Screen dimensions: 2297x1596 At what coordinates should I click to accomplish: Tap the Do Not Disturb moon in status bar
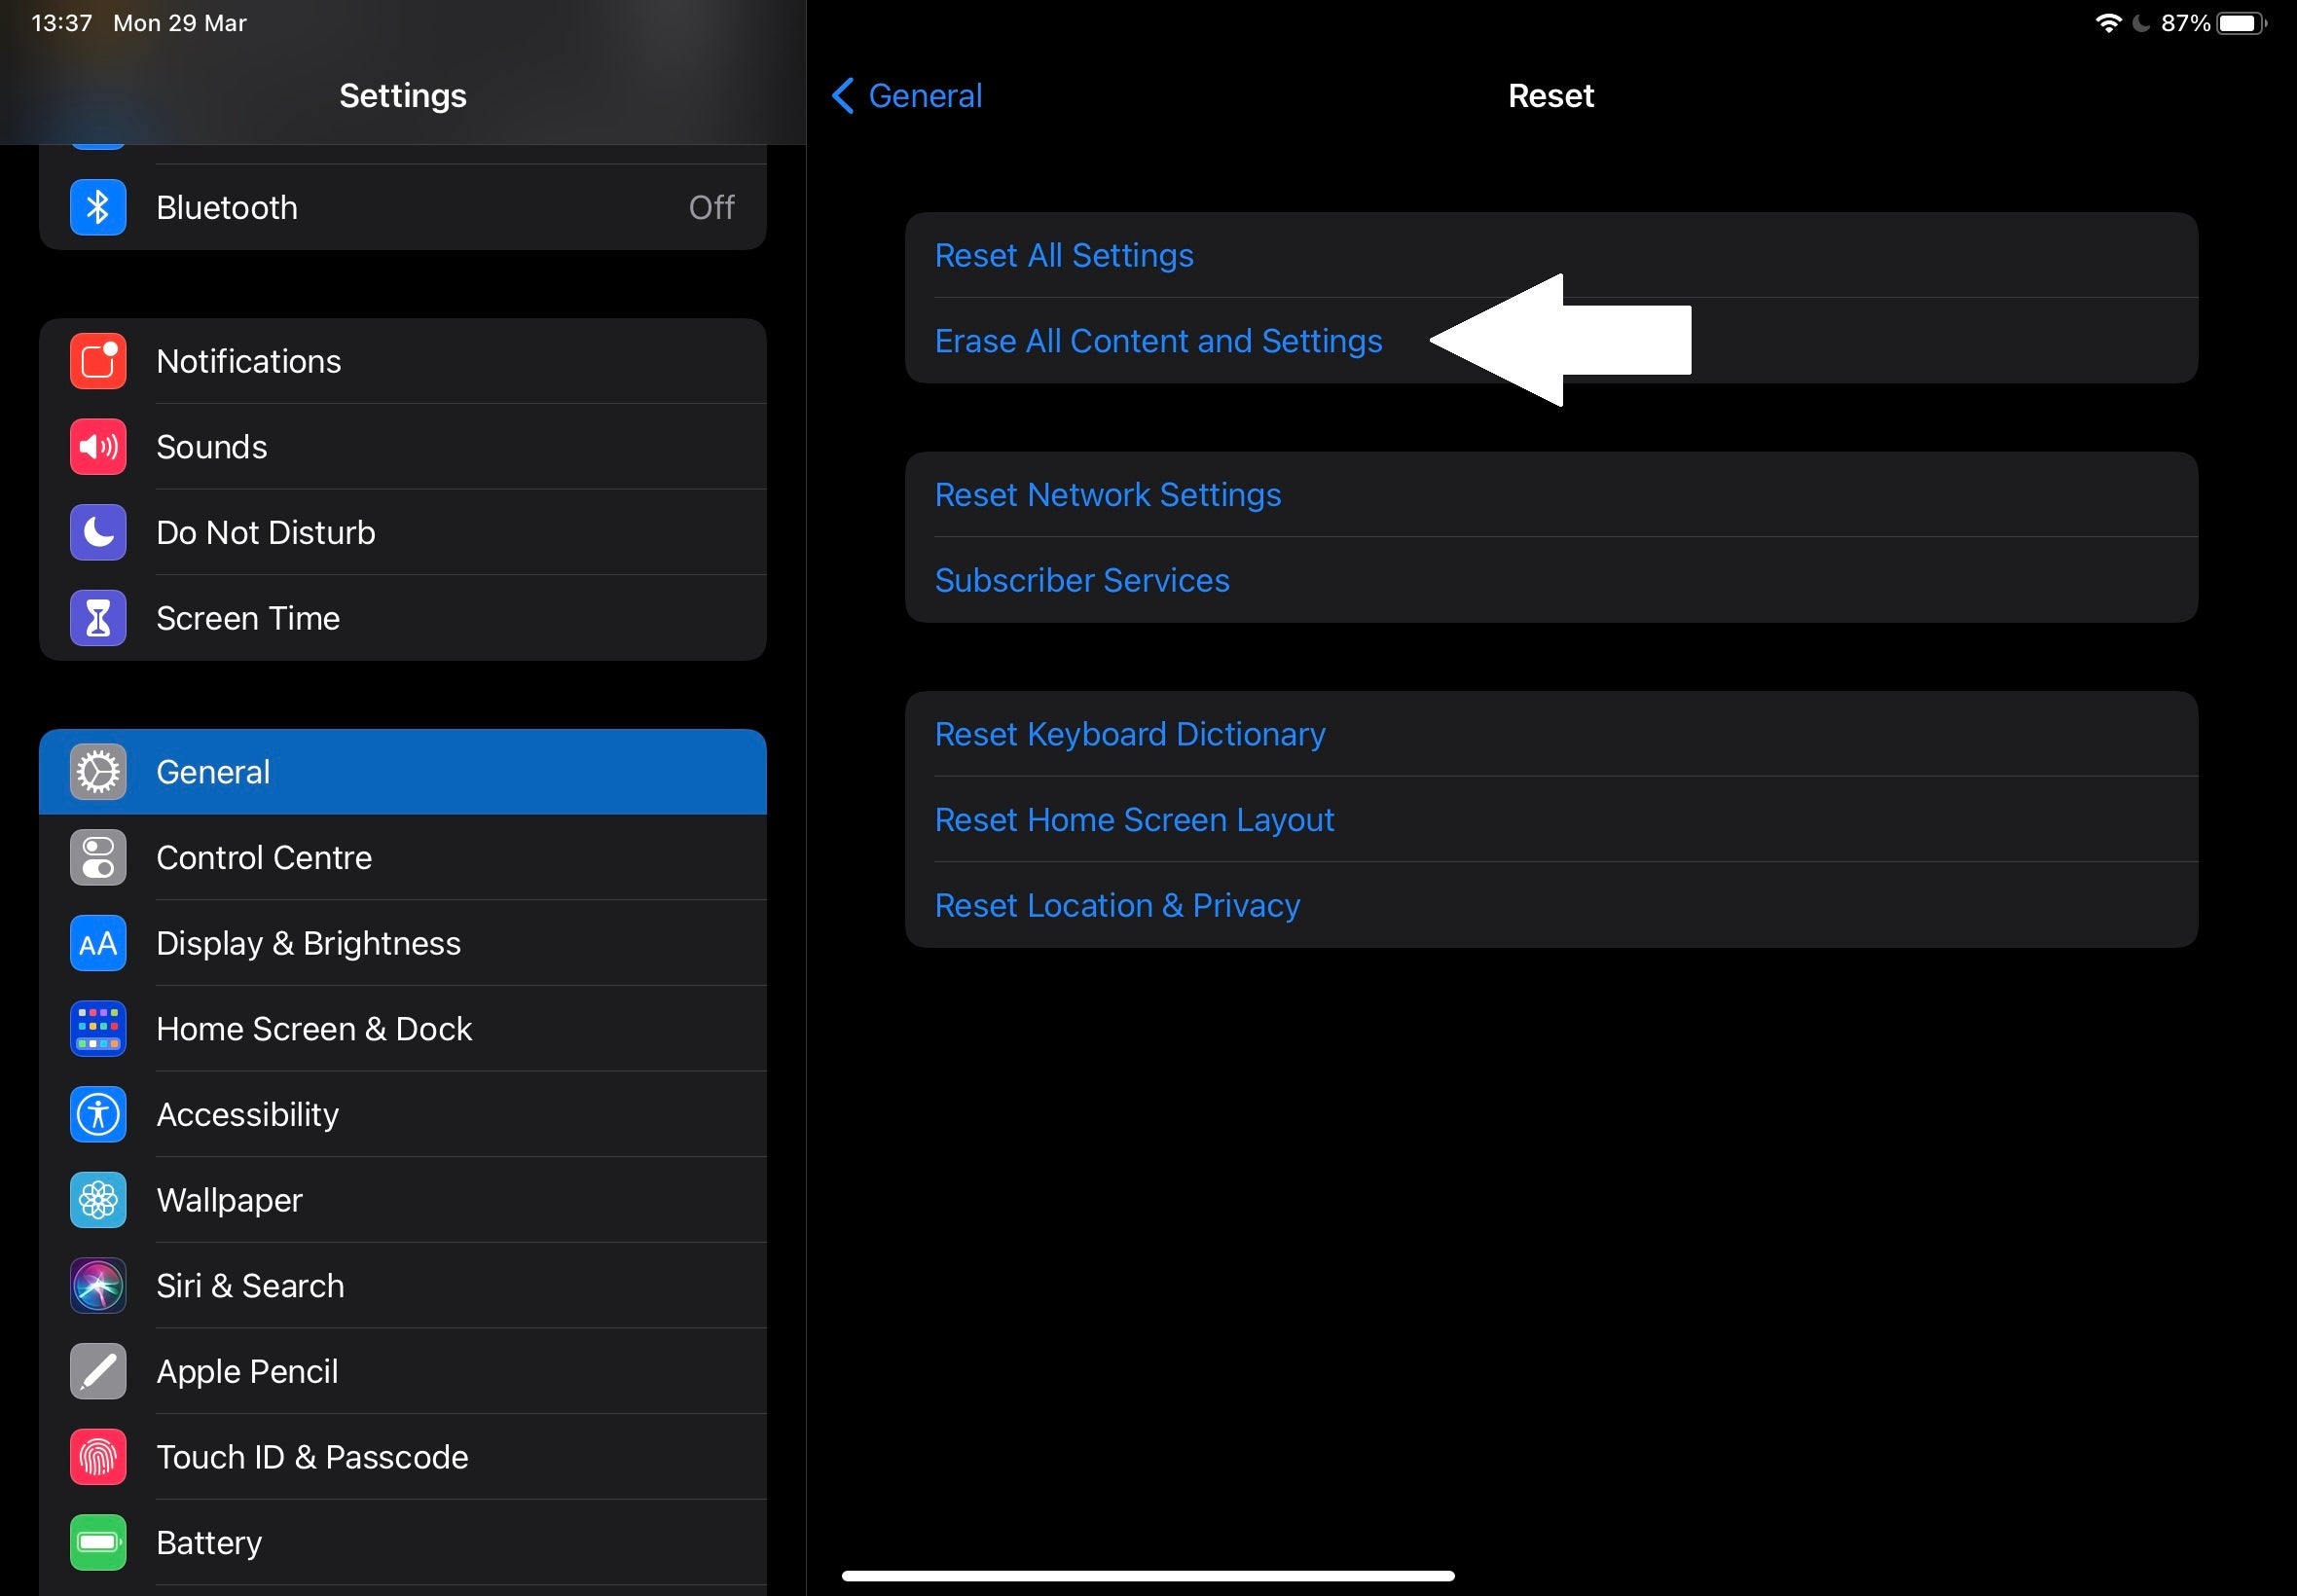pyautogui.click(x=2140, y=23)
